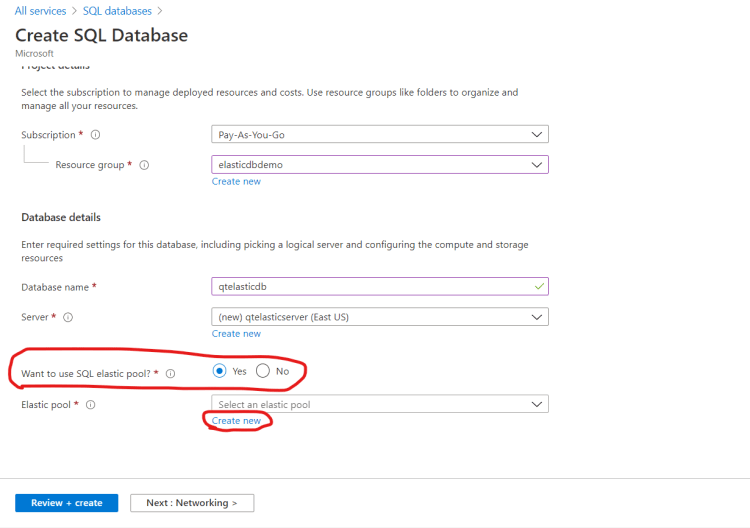750x528 pixels.
Task: Focus the Database name field qtelasticdb
Action: (x=380, y=286)
